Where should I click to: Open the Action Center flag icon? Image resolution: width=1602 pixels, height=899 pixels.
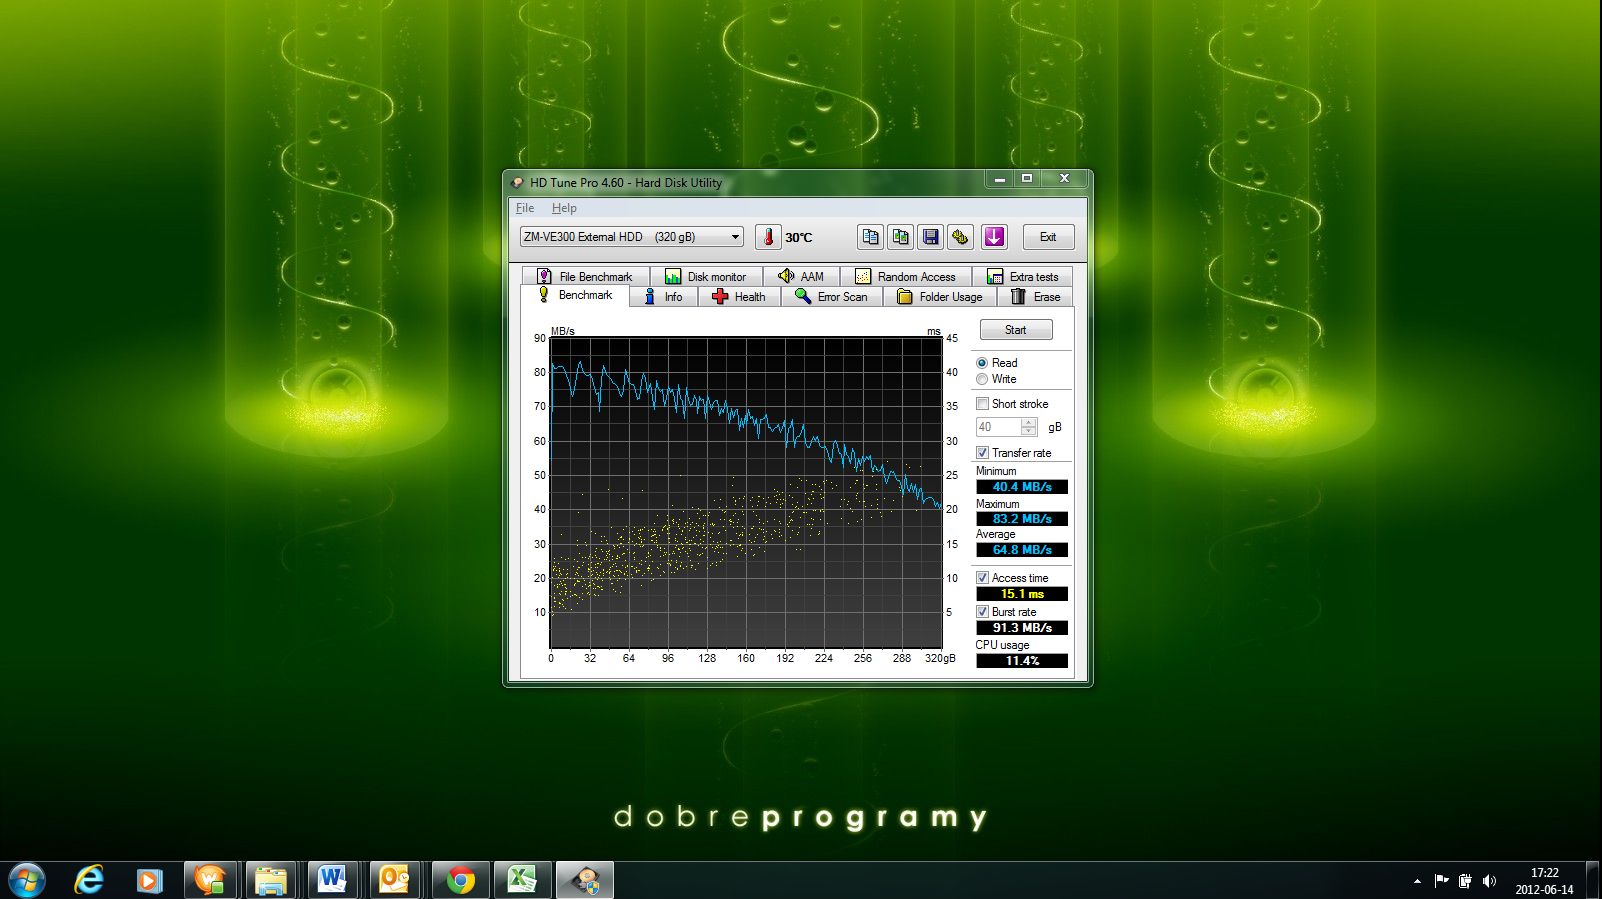point(1441,881)
